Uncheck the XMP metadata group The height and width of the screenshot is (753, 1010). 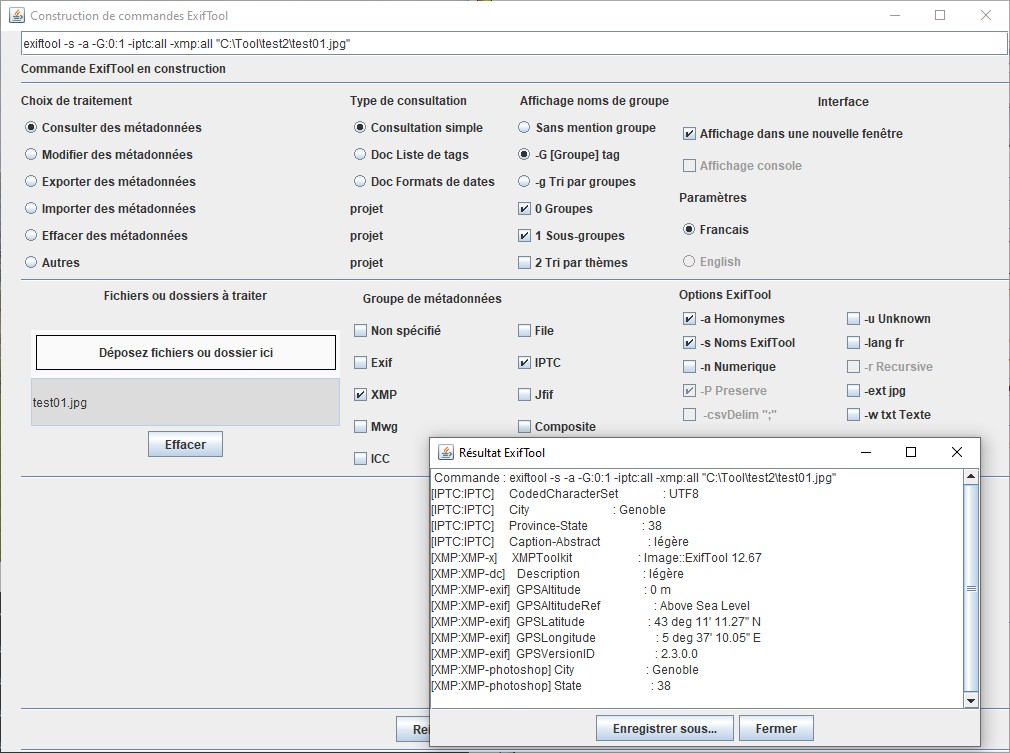pyautogui.click(x=360, y=395)
